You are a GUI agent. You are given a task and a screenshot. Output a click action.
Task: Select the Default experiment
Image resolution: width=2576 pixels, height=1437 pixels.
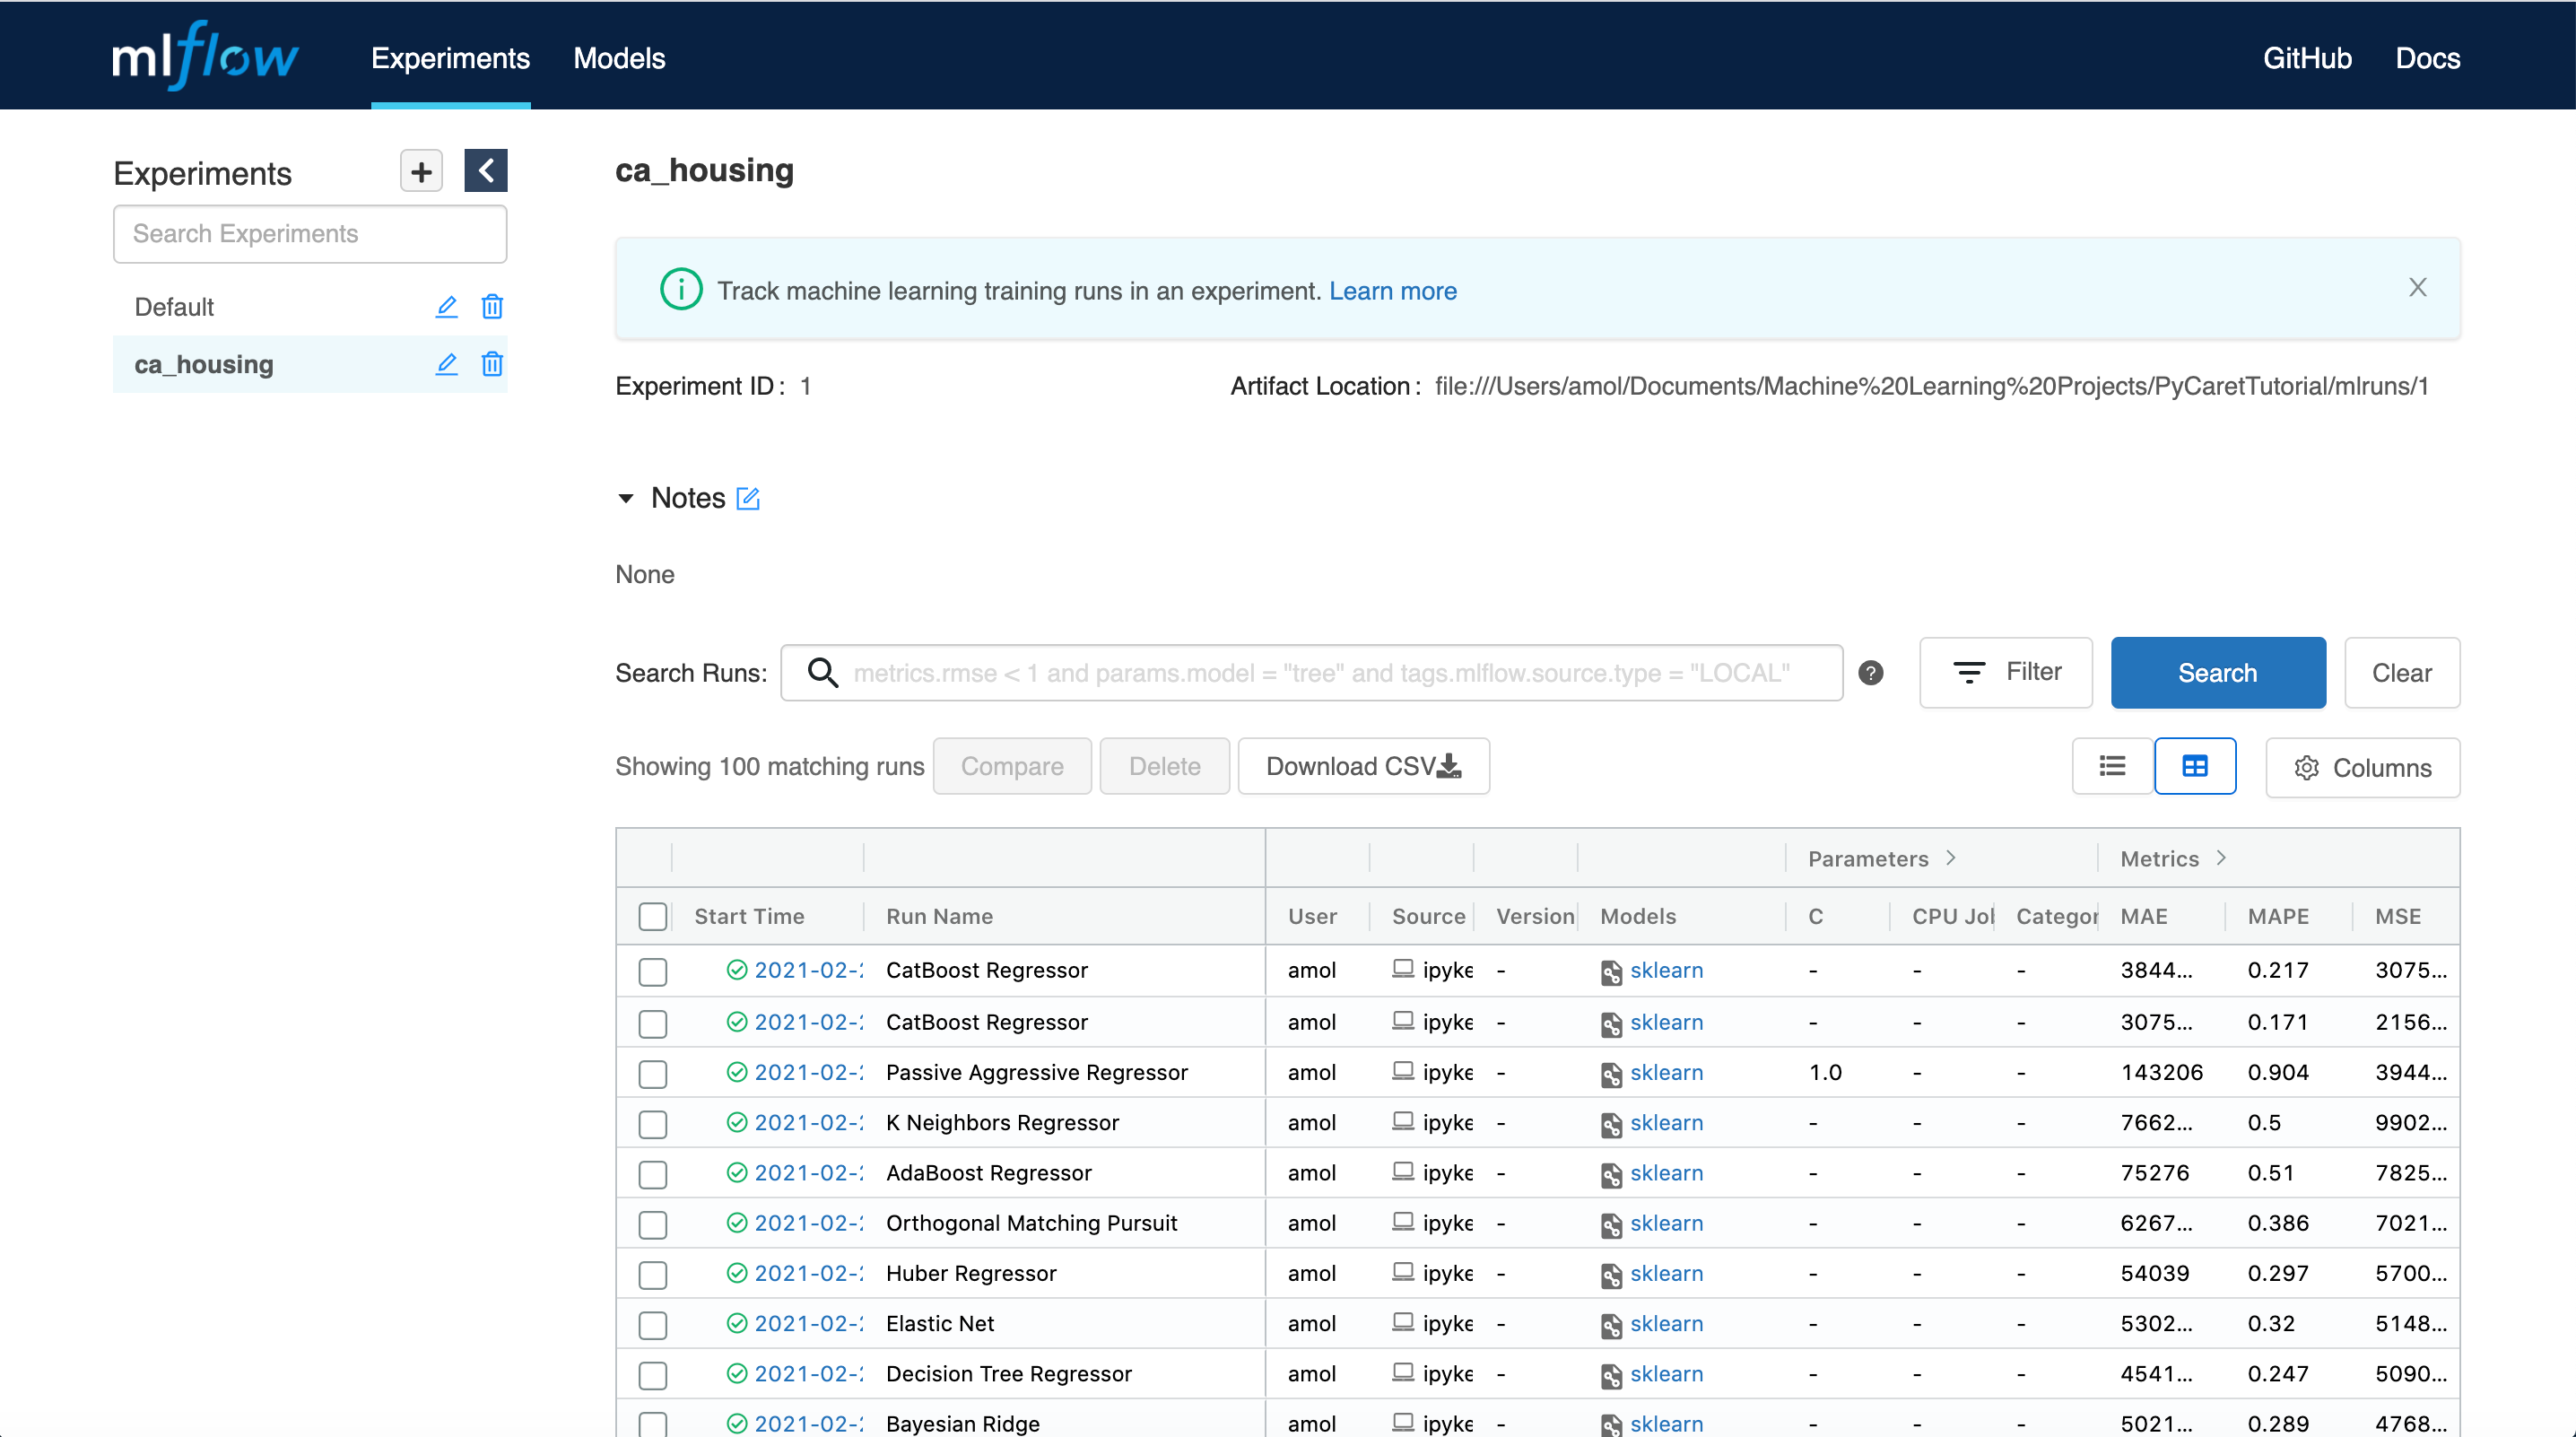tap(174, 307)
